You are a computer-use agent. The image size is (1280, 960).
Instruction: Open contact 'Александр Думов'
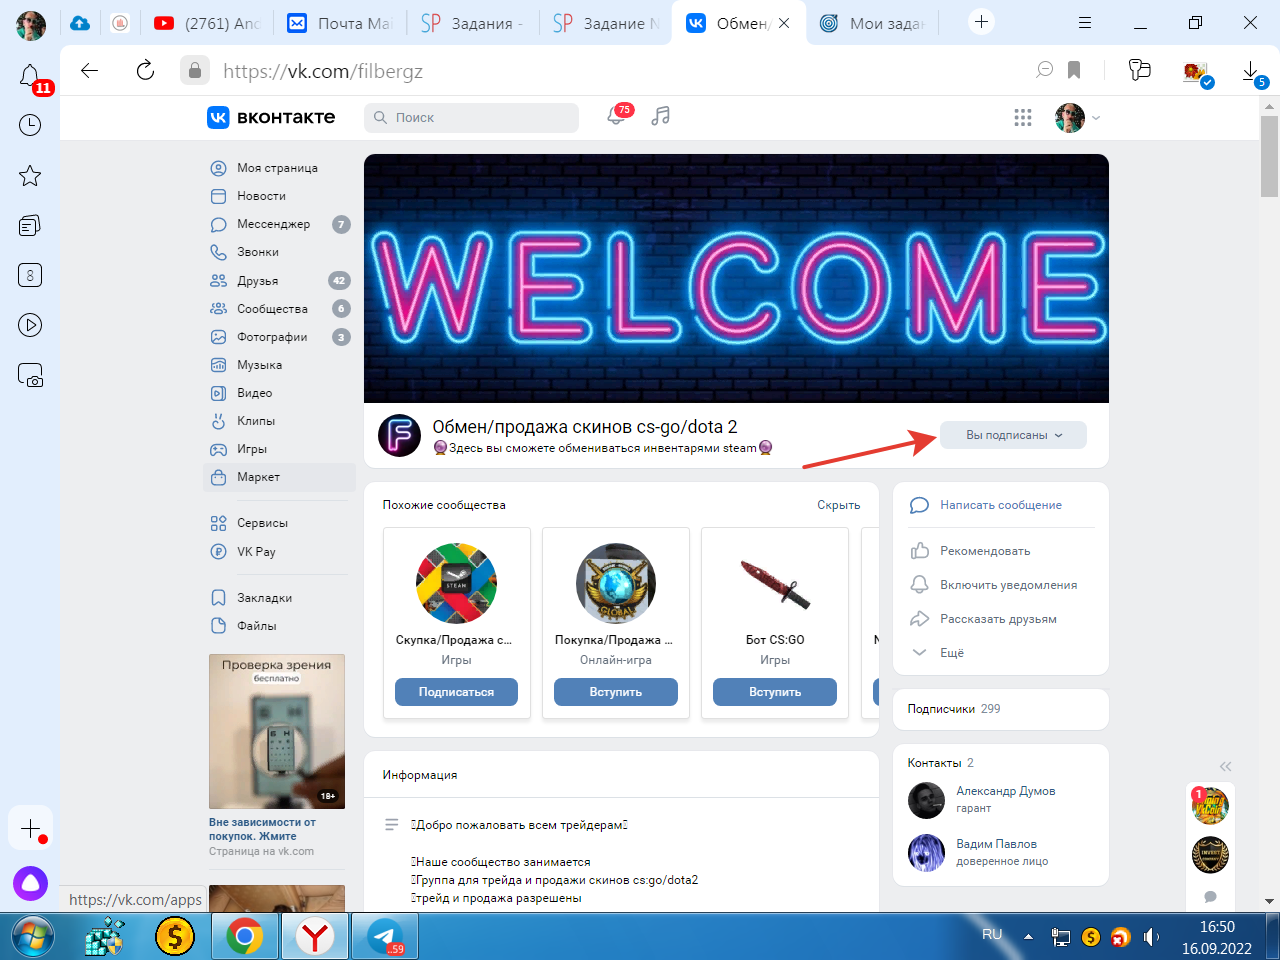[x=1005, y=791]
